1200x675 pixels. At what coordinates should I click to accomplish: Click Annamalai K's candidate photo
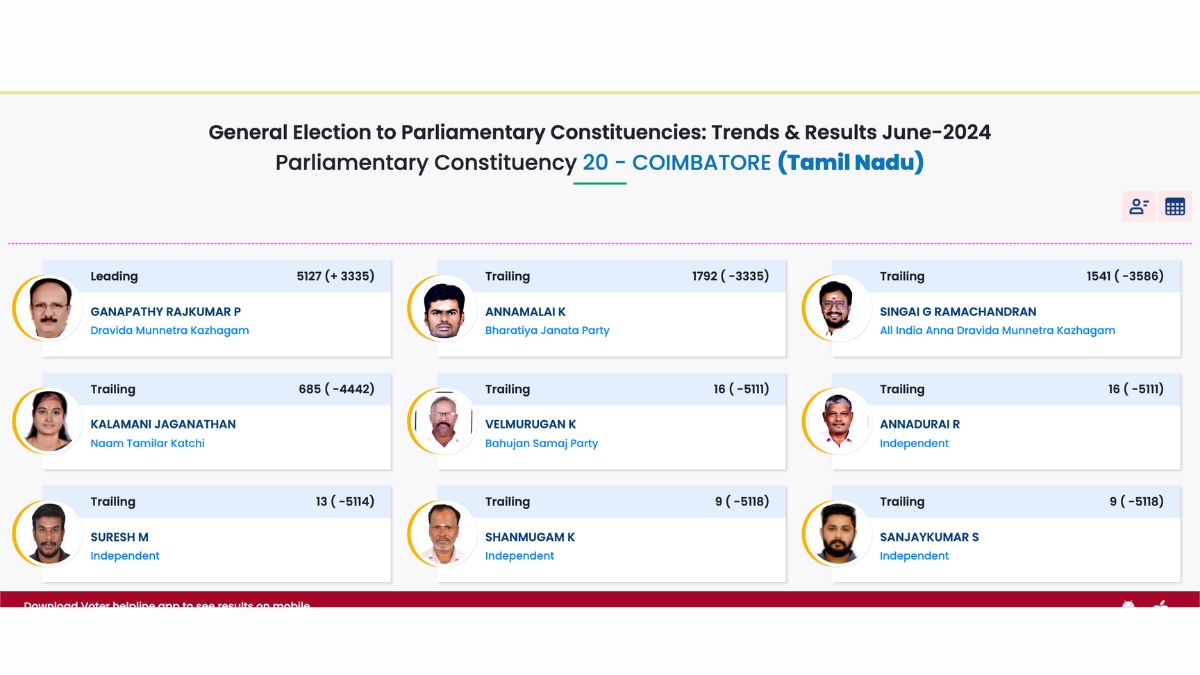[443, 308]
